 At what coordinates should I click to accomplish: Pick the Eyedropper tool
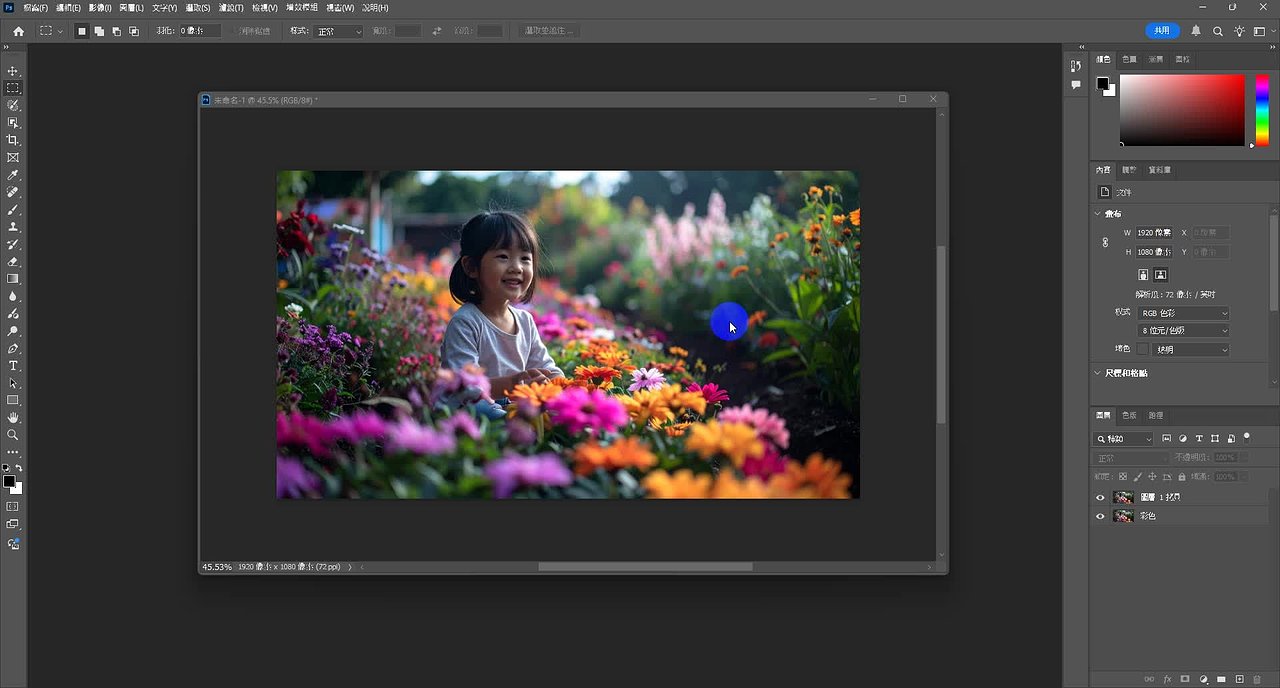click(x=13, y=175)
